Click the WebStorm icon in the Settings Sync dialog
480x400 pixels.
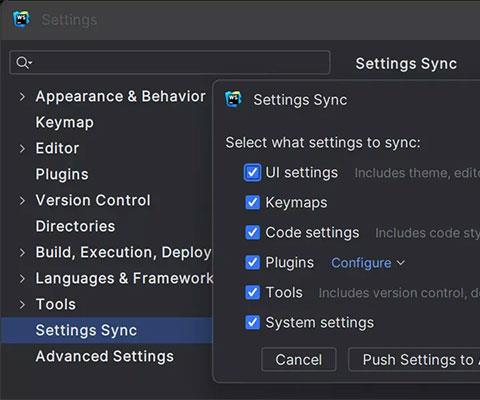(x=233, y=99)
